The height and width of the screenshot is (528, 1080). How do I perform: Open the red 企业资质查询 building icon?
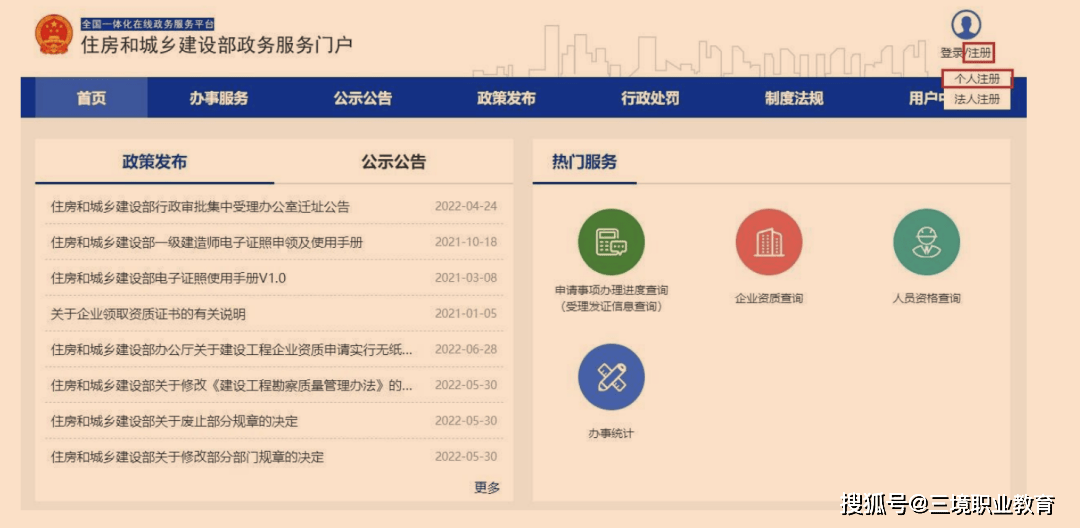(768, 242)
